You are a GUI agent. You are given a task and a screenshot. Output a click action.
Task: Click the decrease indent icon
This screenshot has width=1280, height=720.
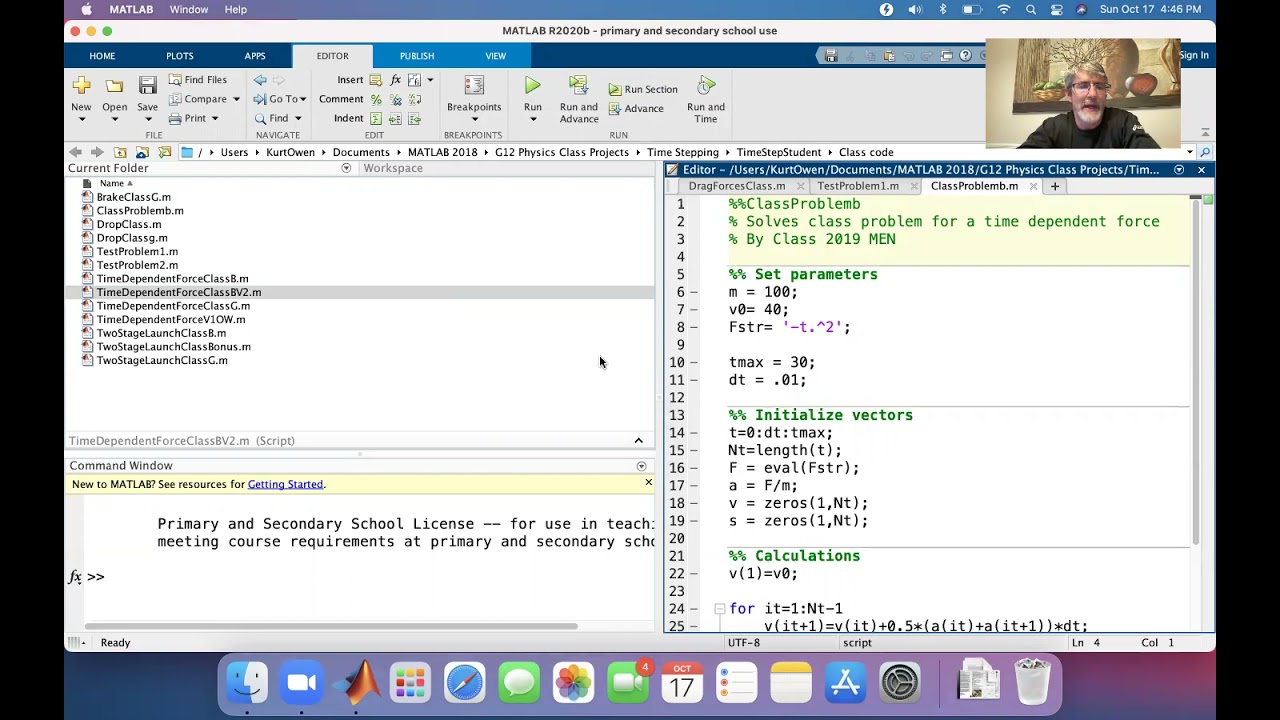click(x=415, y=118)
